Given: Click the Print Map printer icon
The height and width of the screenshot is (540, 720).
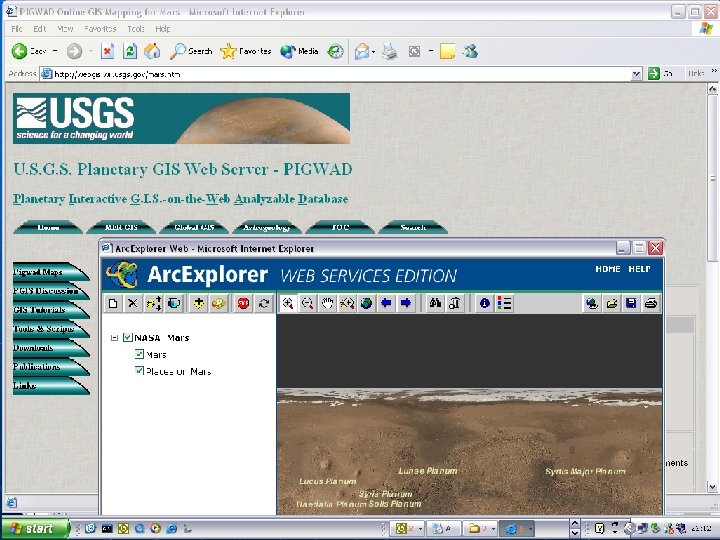Looking at the screenshot, I should point(651,303).
